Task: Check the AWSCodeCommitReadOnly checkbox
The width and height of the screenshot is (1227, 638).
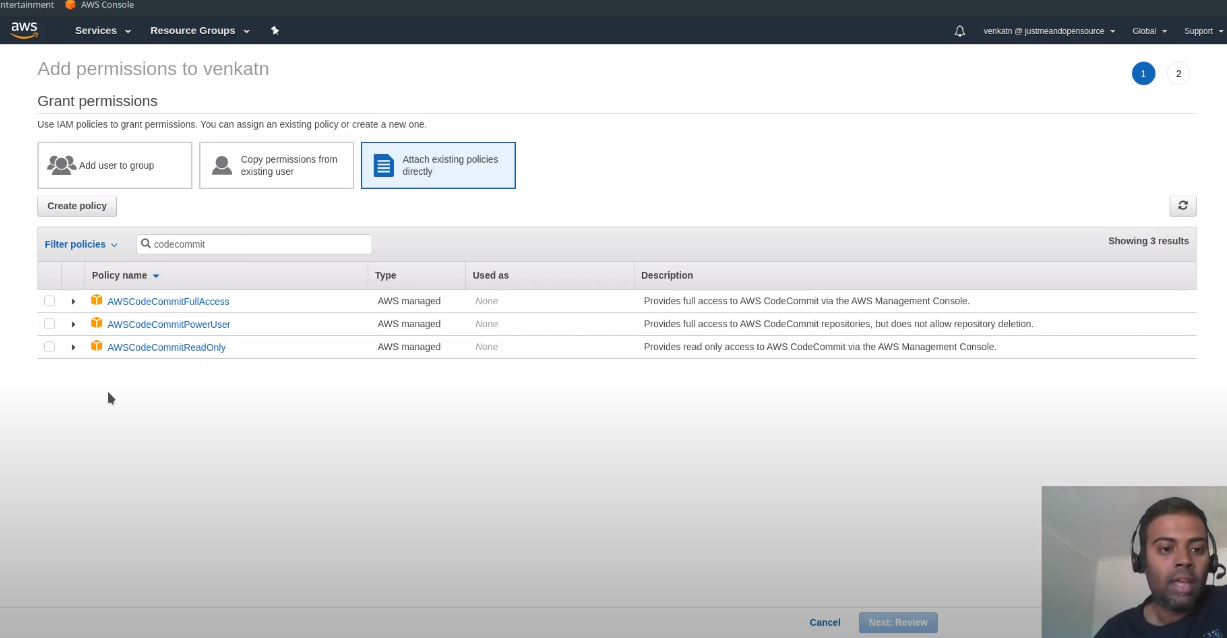Action: pos(50,347)
